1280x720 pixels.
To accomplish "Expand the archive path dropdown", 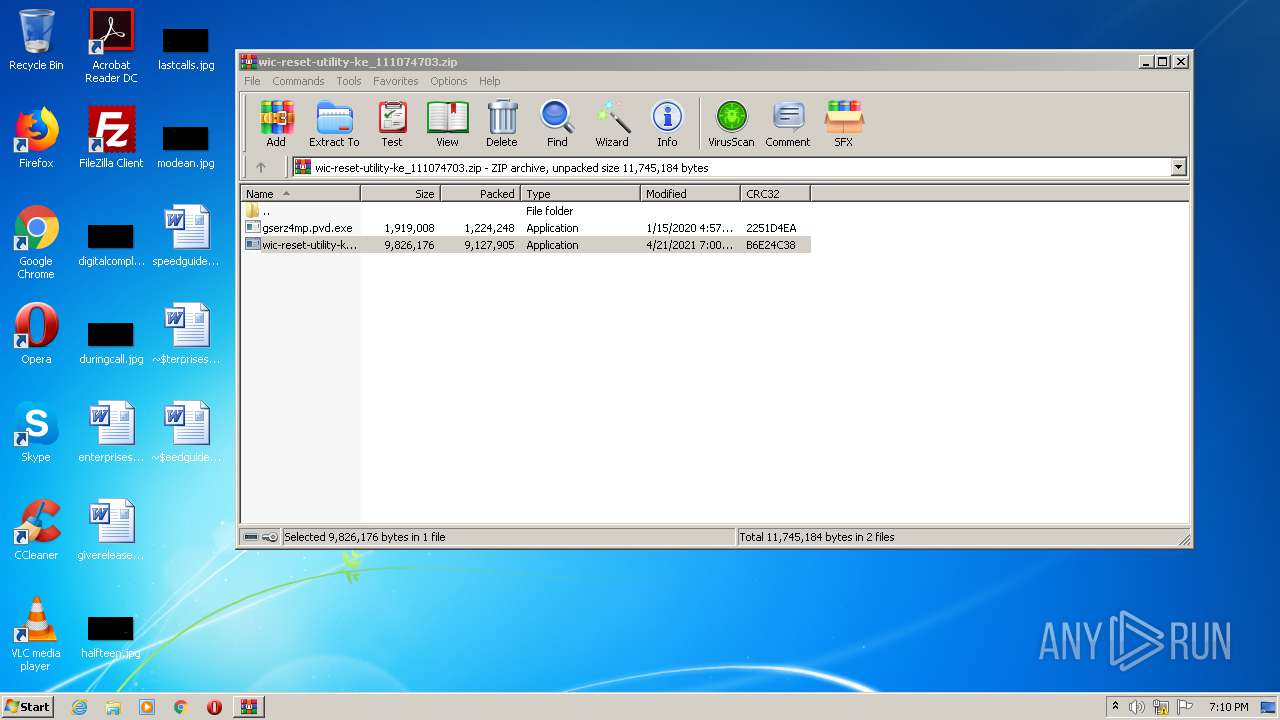I will pos(1179,168).
